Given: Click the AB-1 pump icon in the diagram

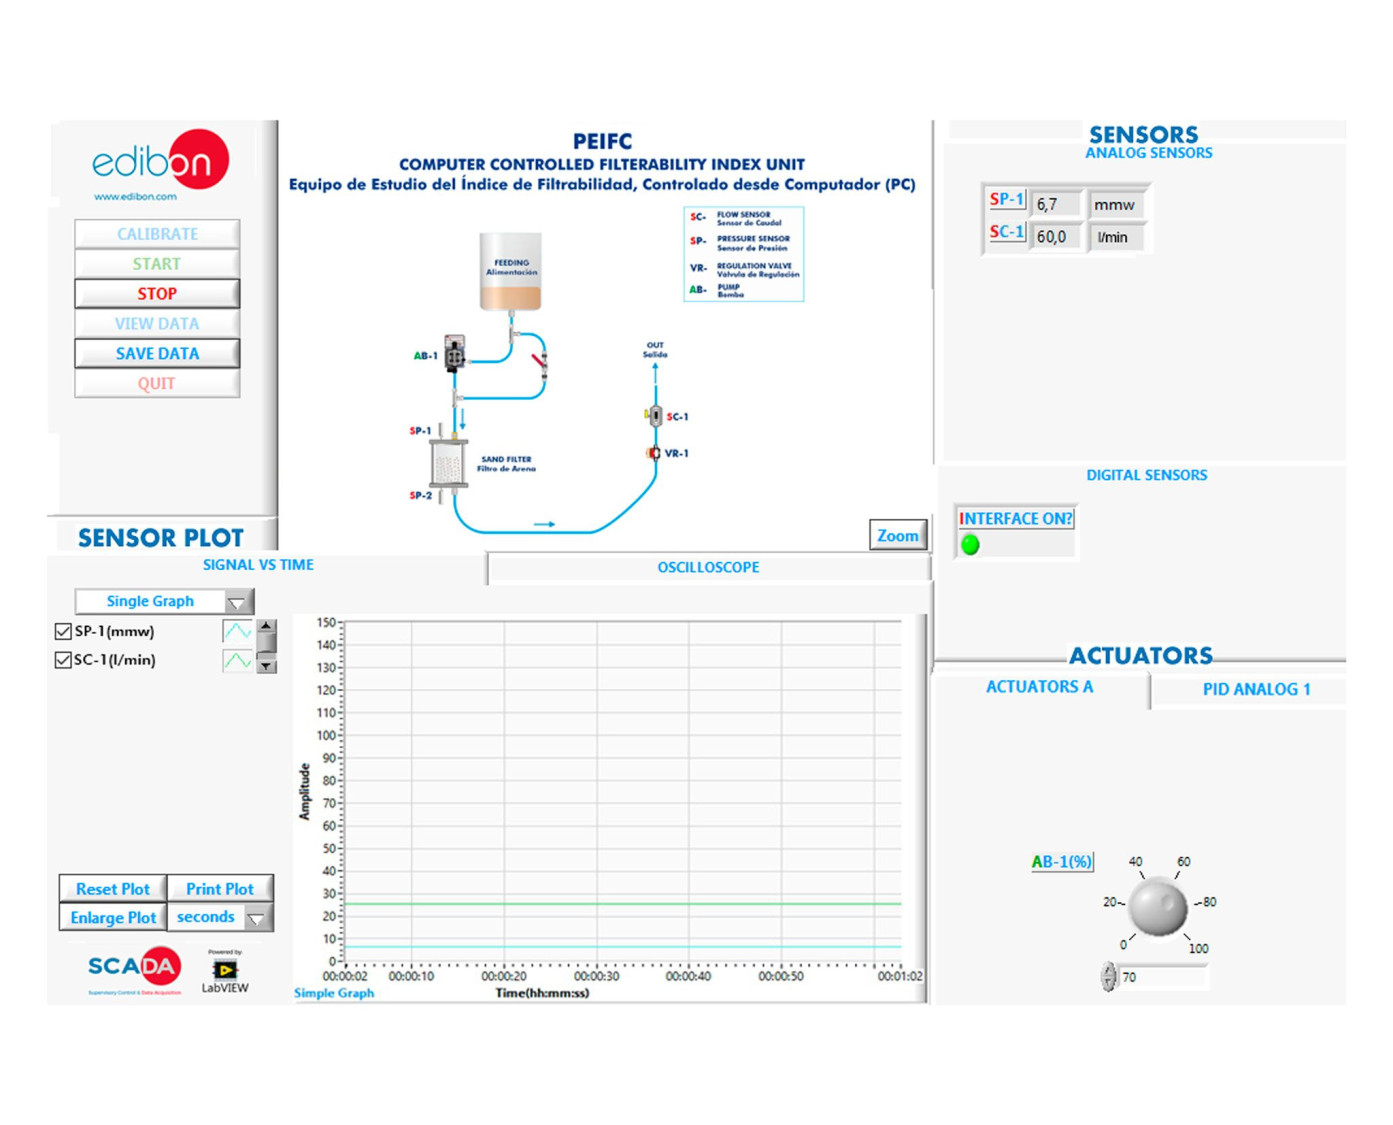Looking at the screenshot, I should point(455,354).
